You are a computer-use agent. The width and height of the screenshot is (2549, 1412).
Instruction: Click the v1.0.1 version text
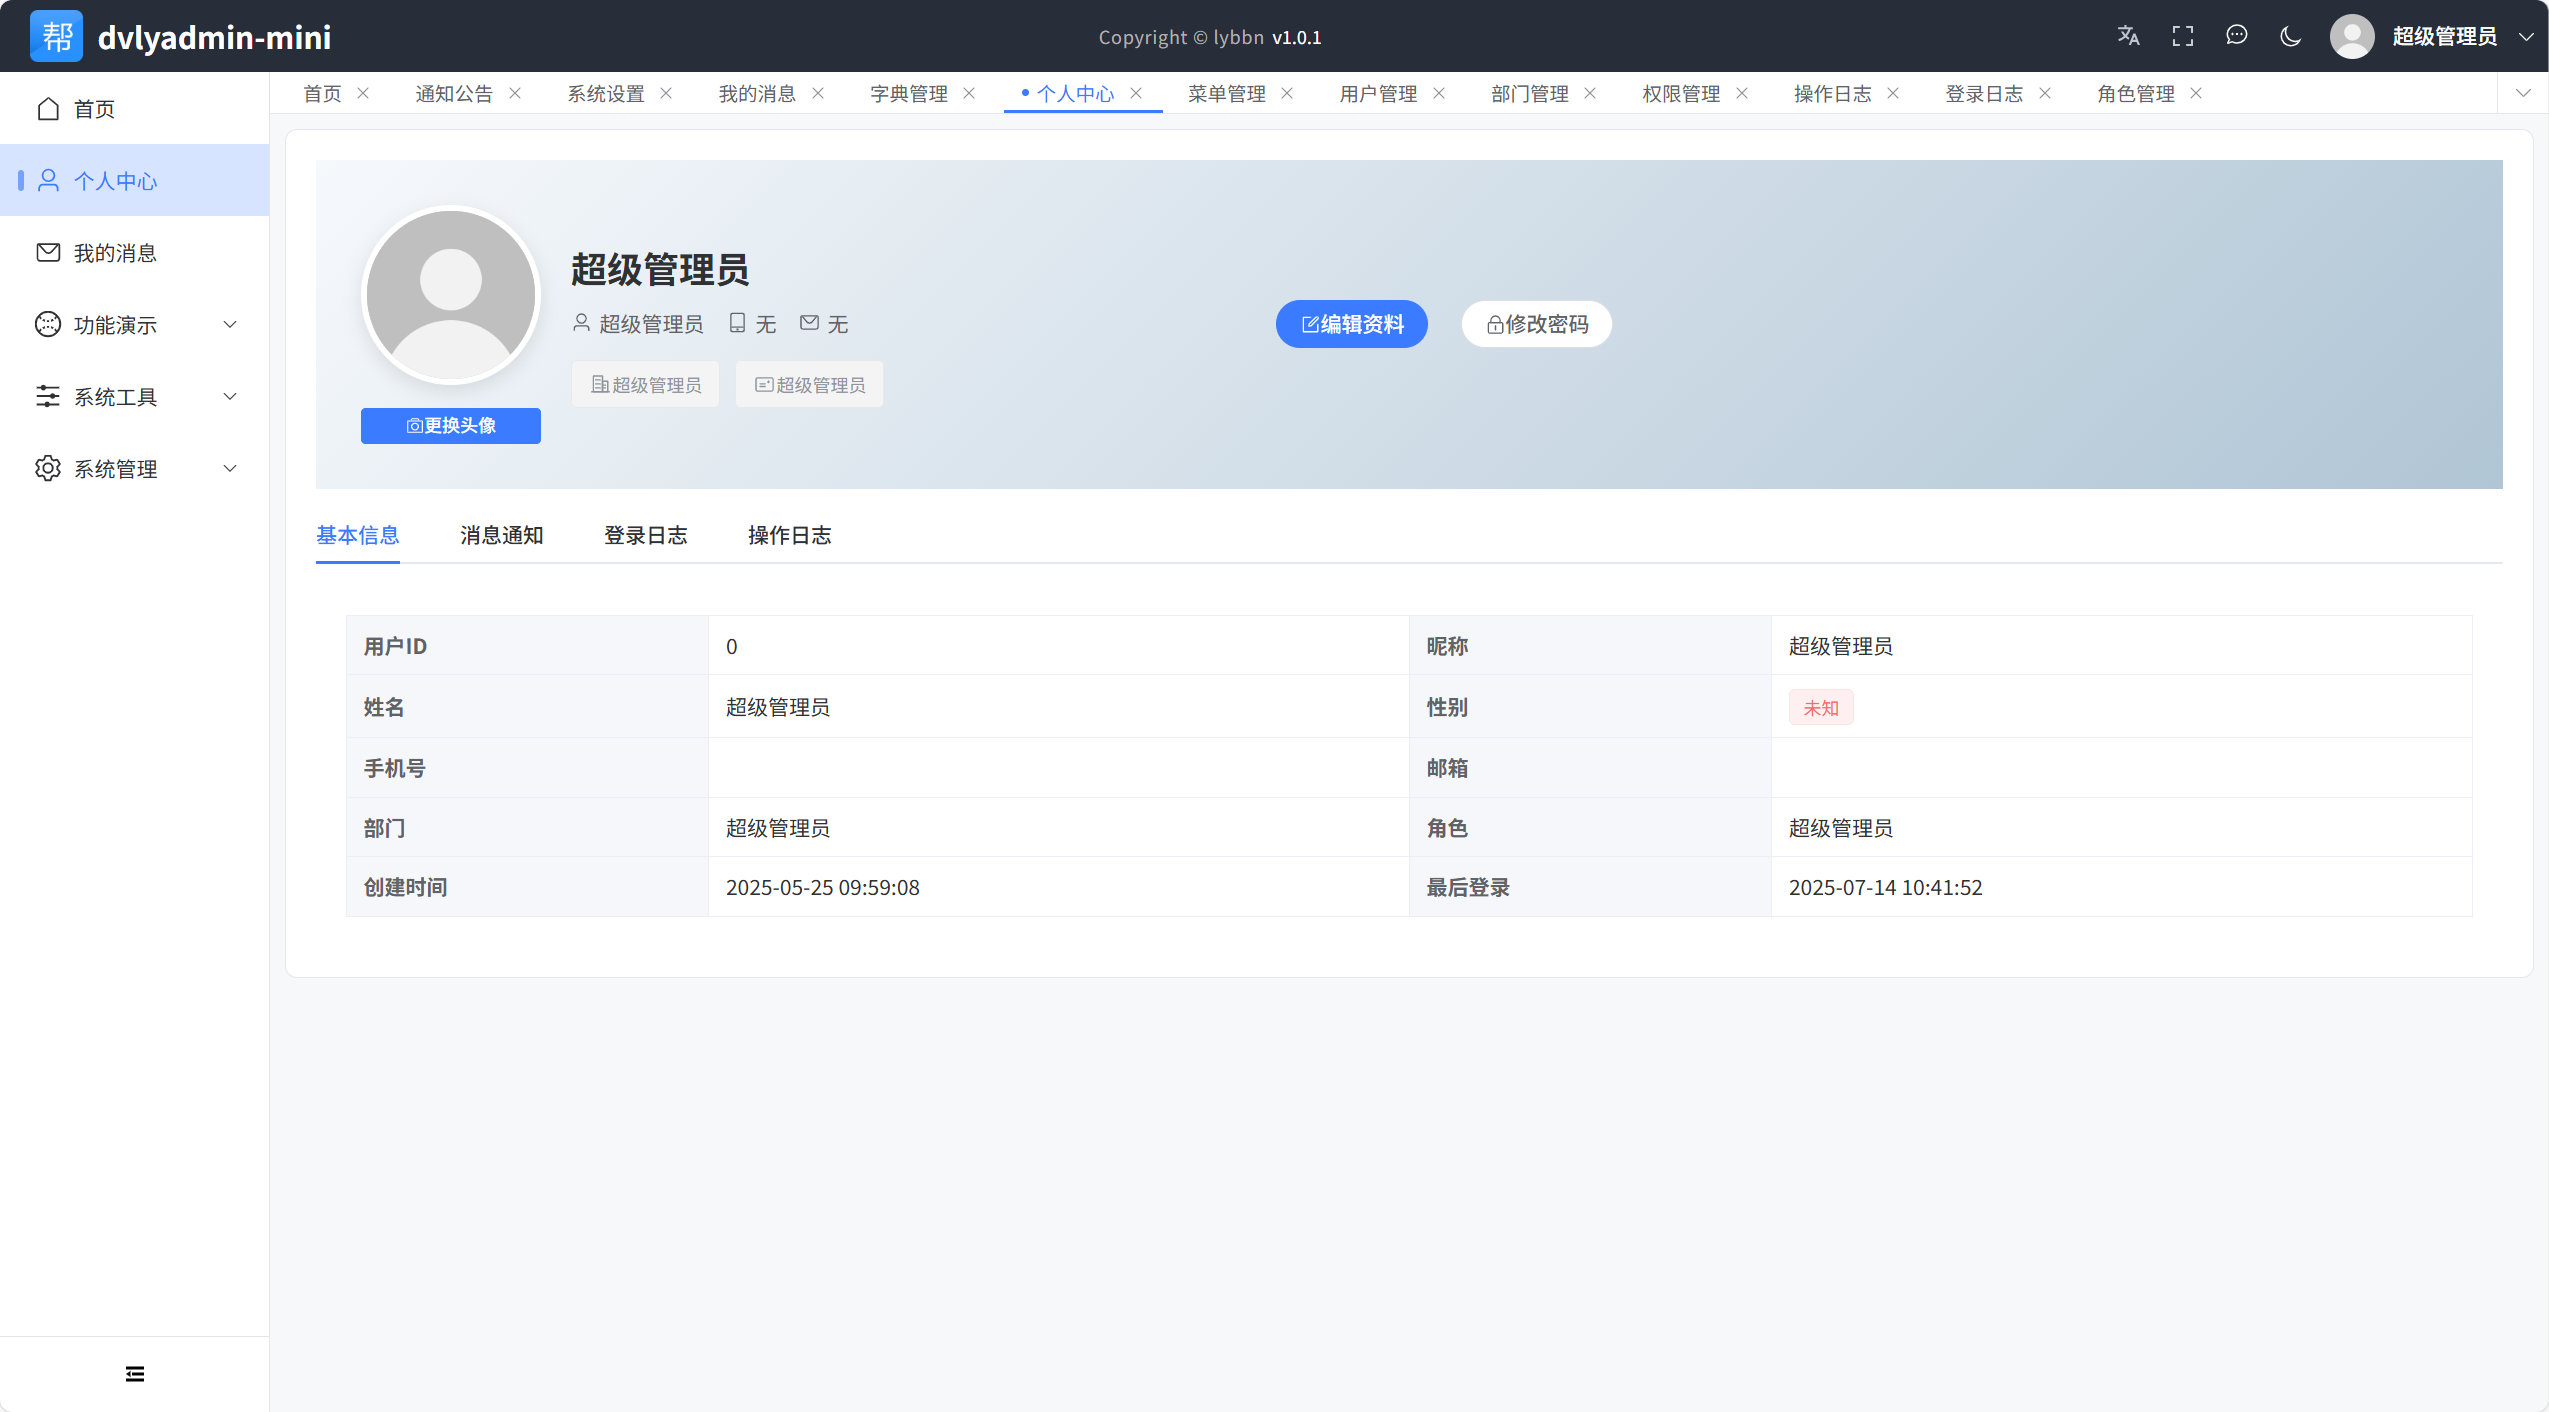click(1297, 37)
